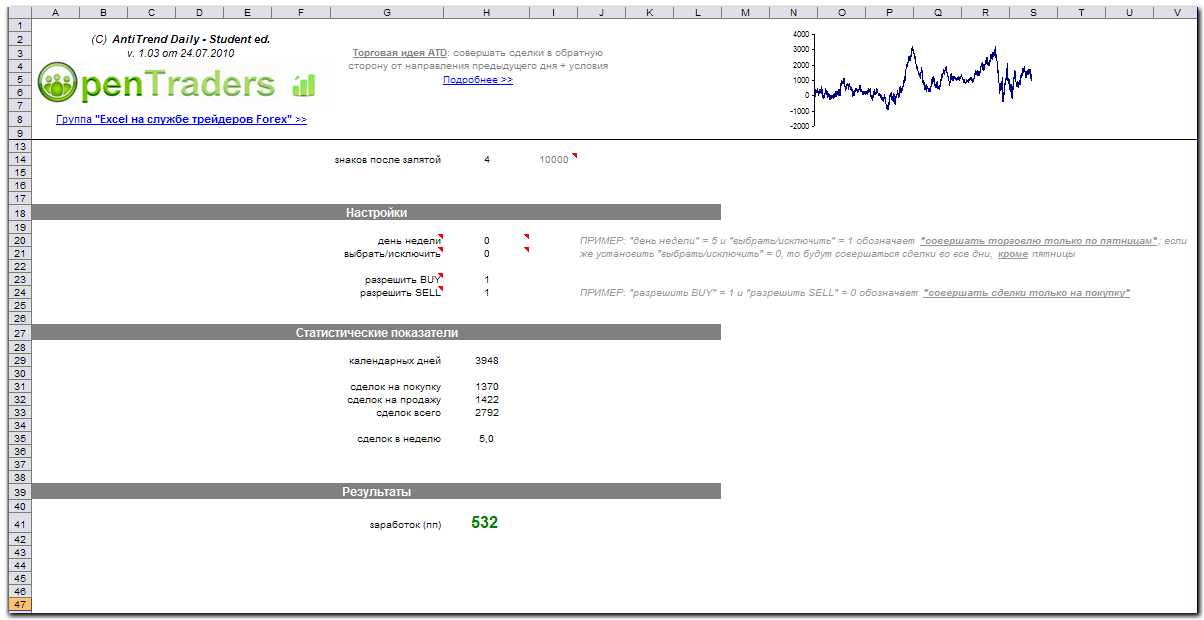The width and height of the screenshot is (1204, 620).
Task: Click the "Статистические показатели" section header
Action: point(376,332)
